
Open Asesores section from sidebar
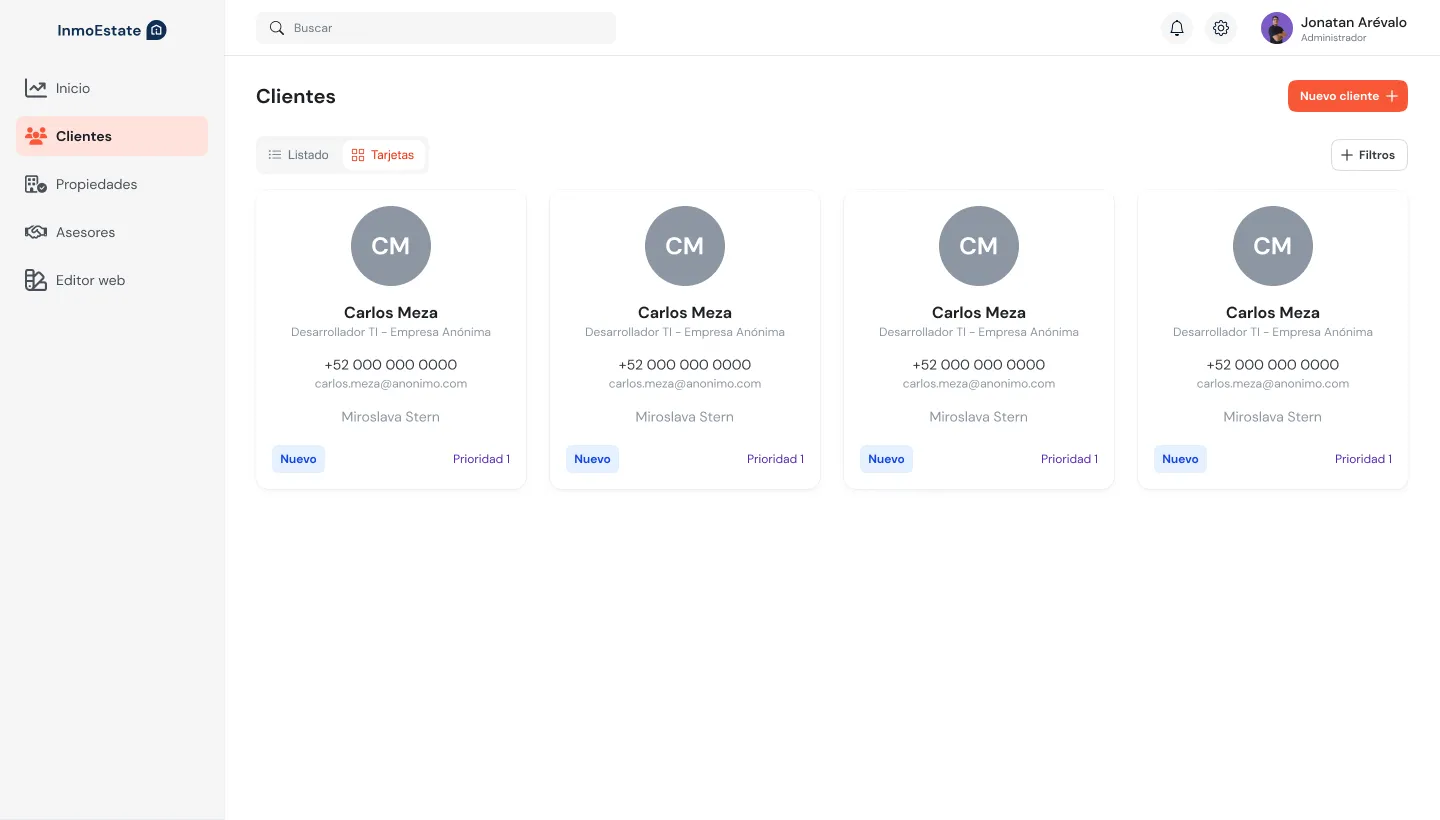coord(86,232)
